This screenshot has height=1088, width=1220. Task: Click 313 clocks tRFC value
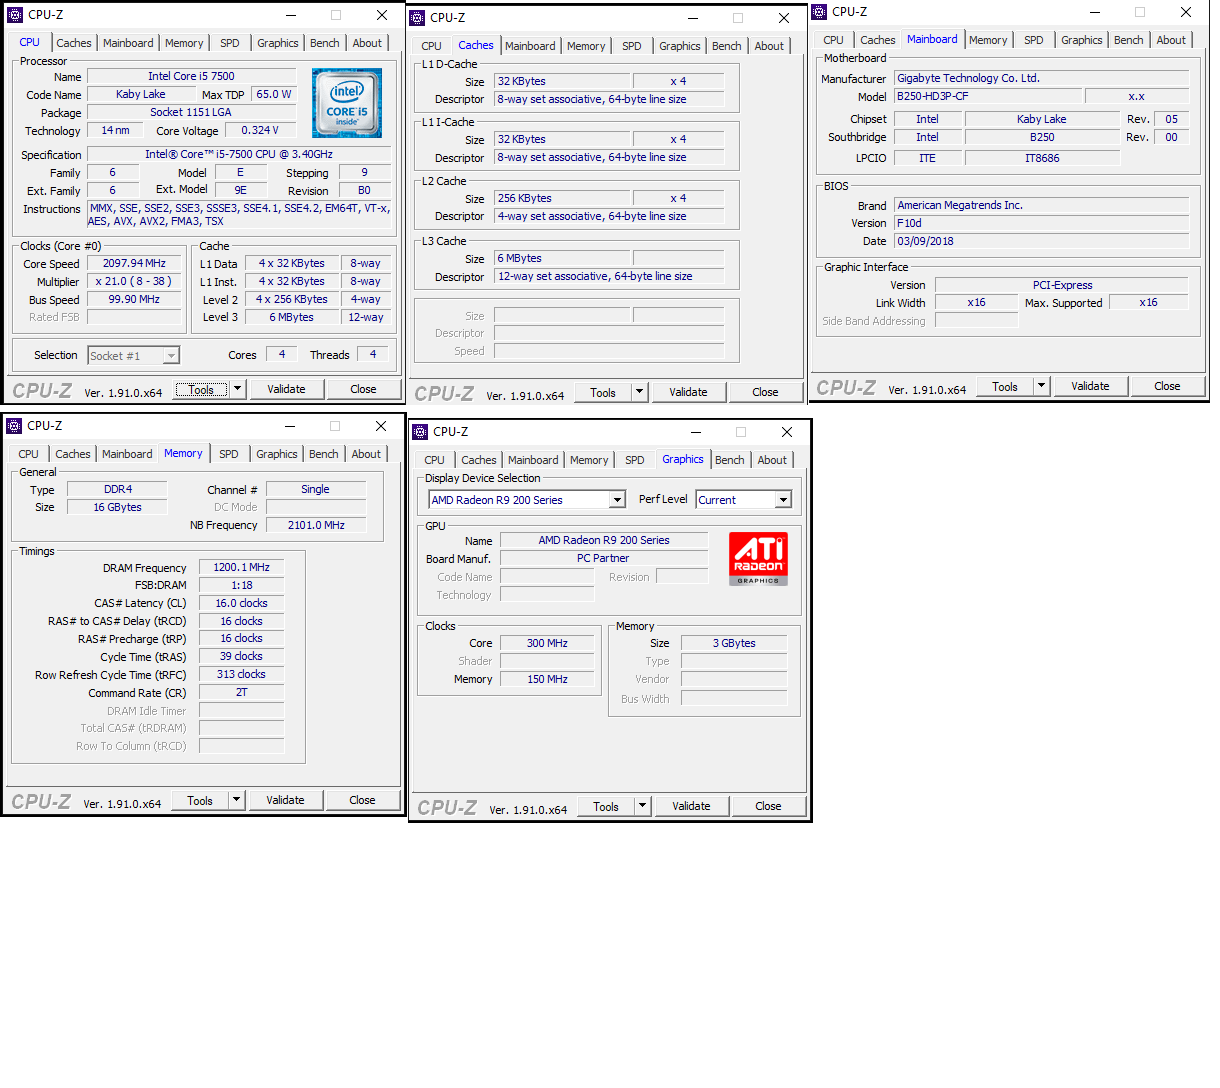241,674
